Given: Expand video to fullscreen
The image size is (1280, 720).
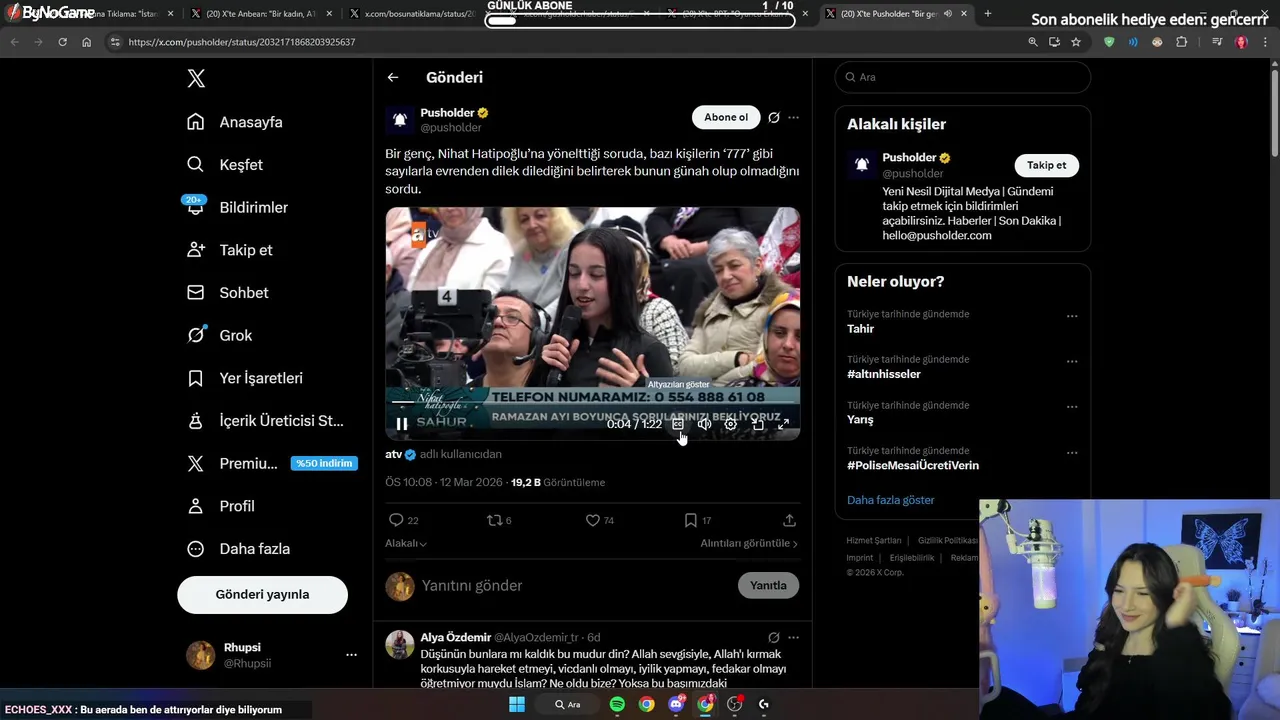Looking at the screenshot, I should [784, 424].
